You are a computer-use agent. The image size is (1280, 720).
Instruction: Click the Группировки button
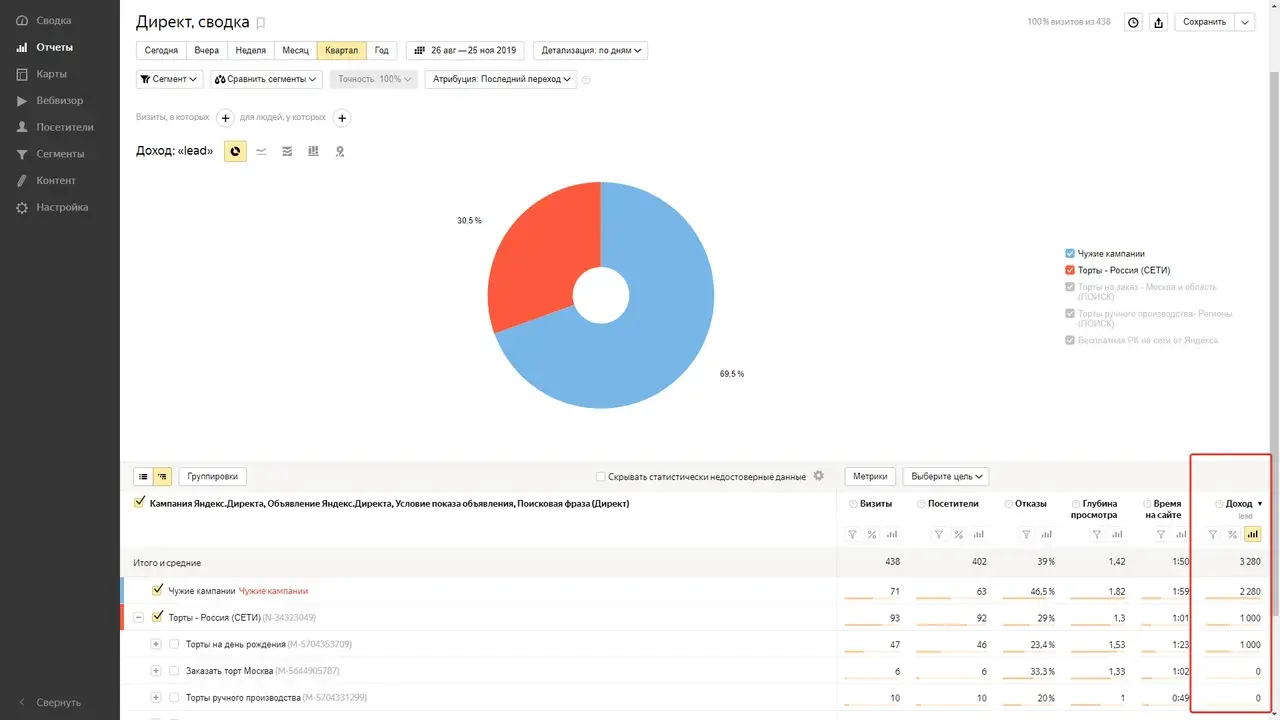pos(213,477)
